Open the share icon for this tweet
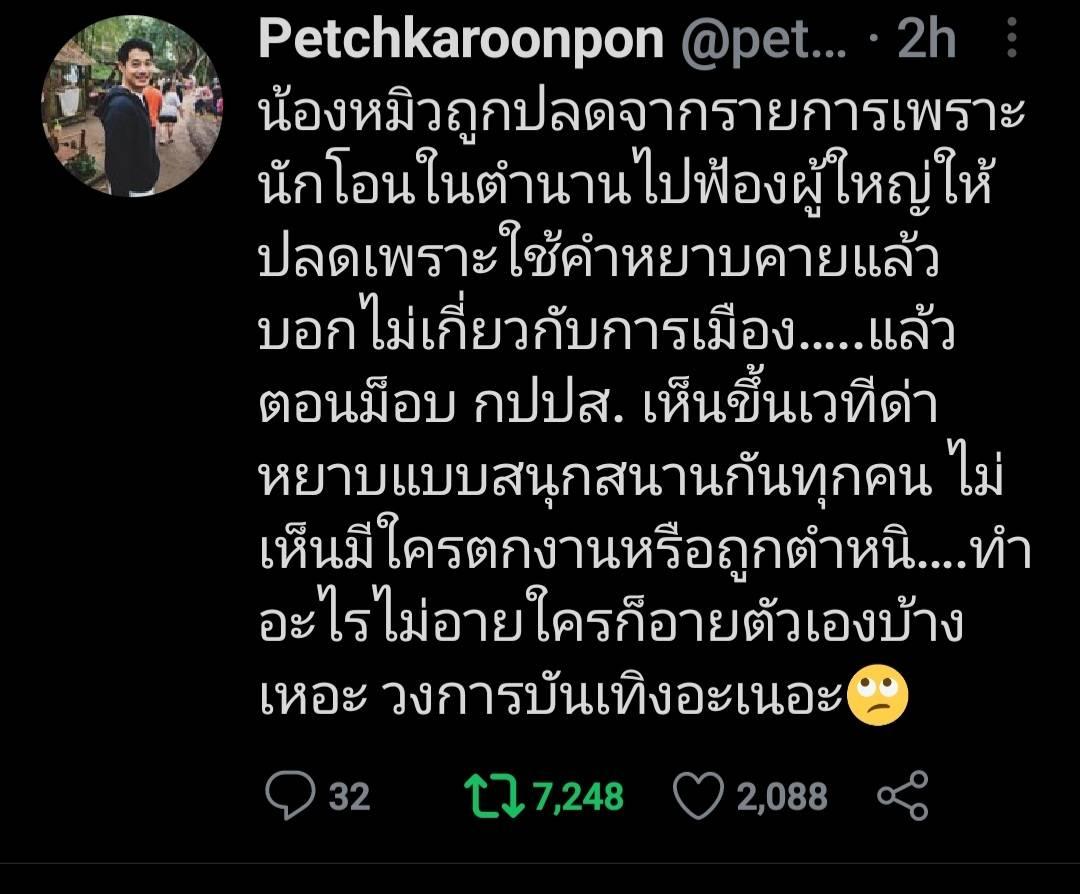 pyautogui.click(x=902, y=796)
